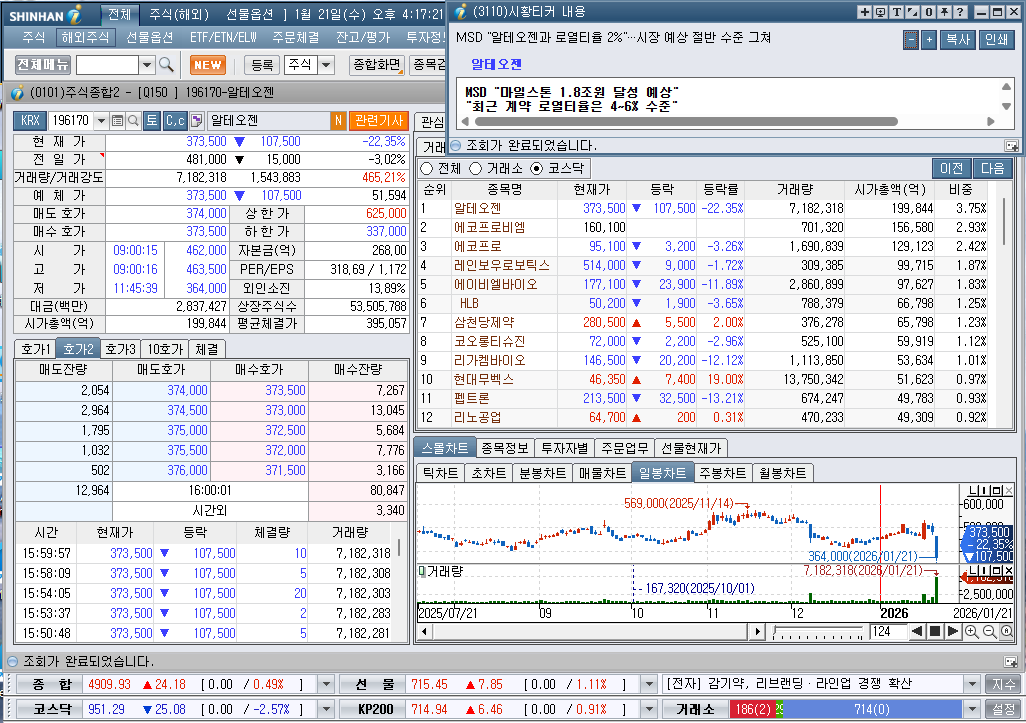Click the 전체메뉴 button
The width and height of the screenshot is (1026, 723).
click(x=43, y=64)
